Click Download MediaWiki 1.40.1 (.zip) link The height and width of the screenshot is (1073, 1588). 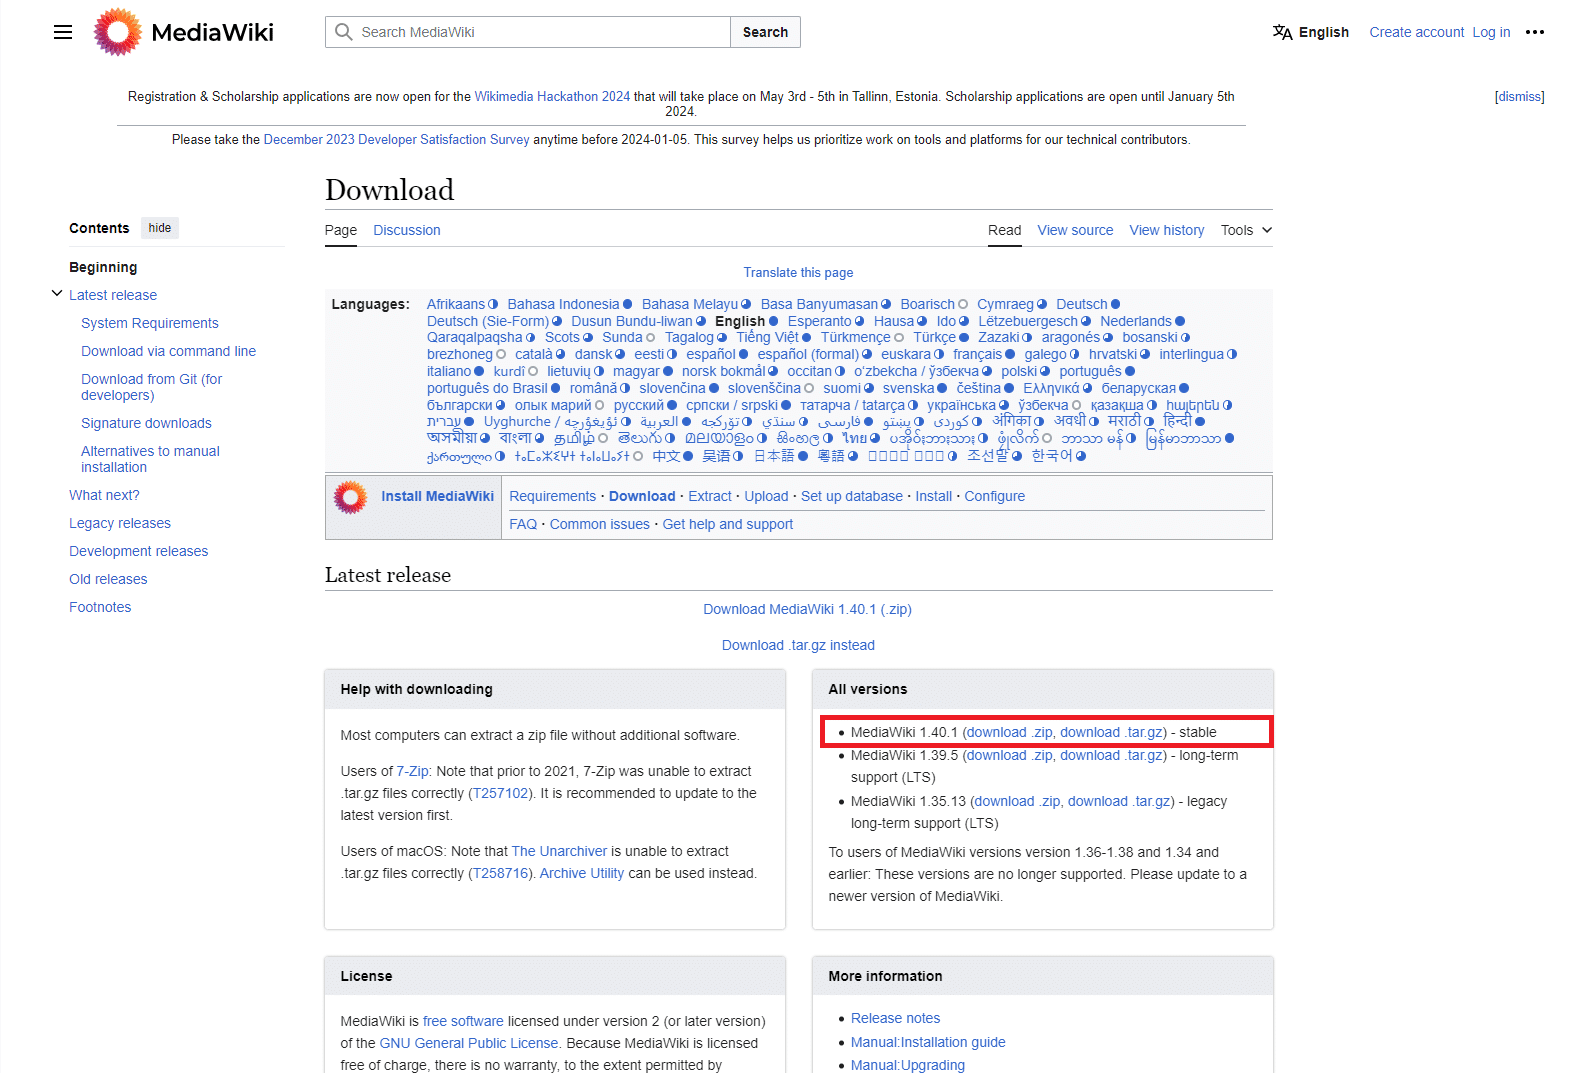[x=808, y=609]
